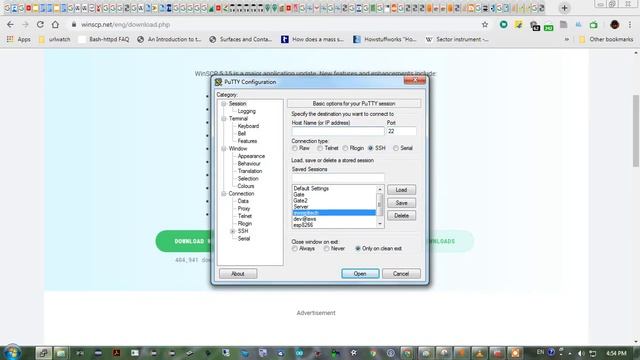The height and width of the screenshot is (360, 640).
Task: Click the Port field showing 22
Action: (x=401, y=131)
